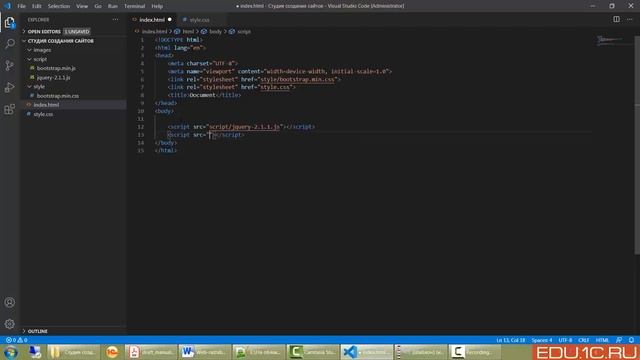Screen dimensions: 640x360
Task: Open the Go menu
Action: (x=98, y=6)
